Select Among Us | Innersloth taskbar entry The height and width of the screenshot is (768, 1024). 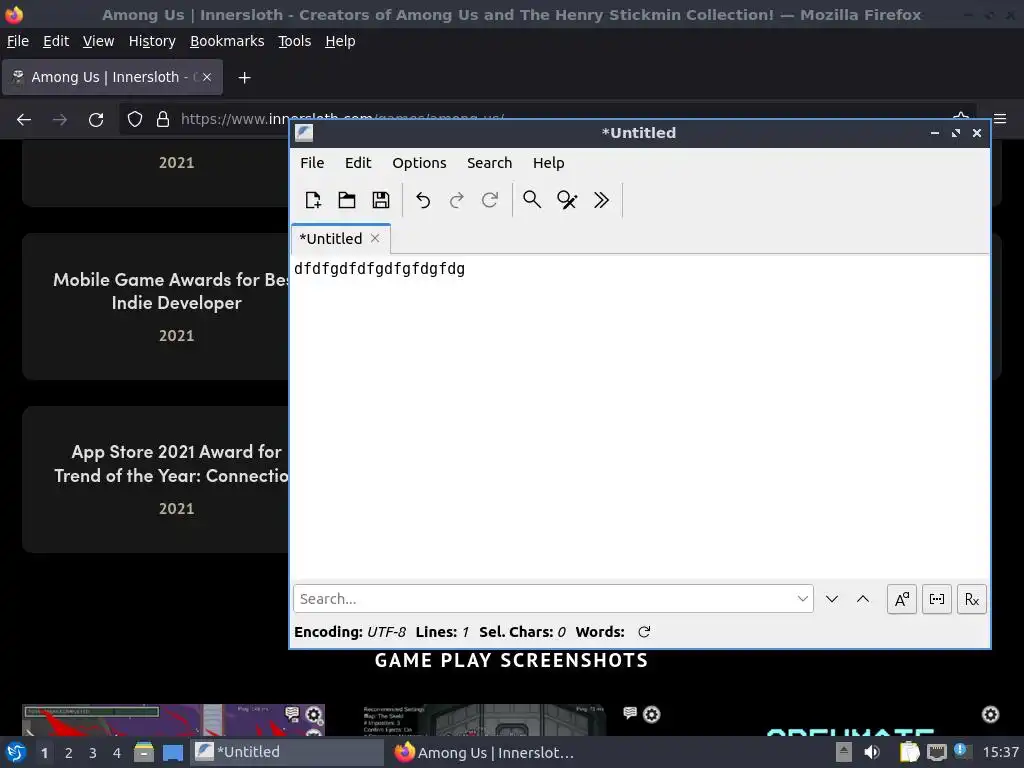click(485, 752)
